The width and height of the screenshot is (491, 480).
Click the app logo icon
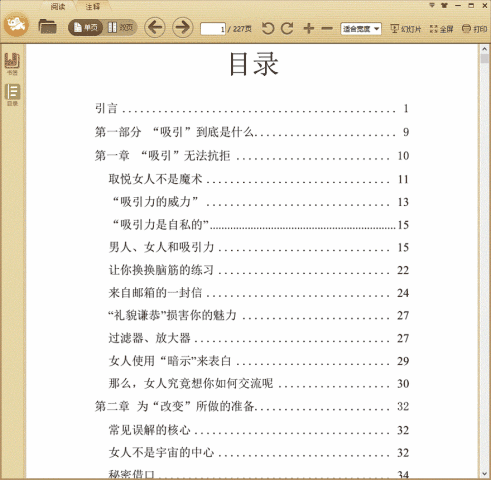pos(16,25)
